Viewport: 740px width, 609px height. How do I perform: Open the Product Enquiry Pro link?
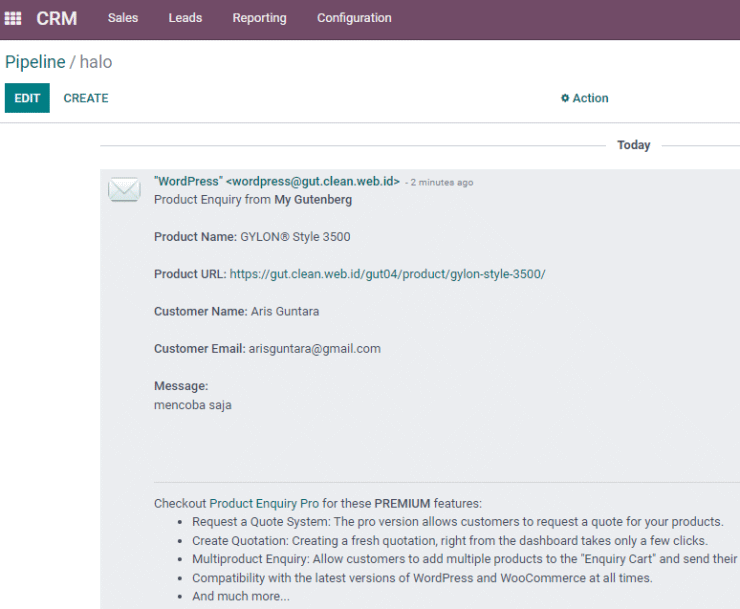click(x=264, y=503)
